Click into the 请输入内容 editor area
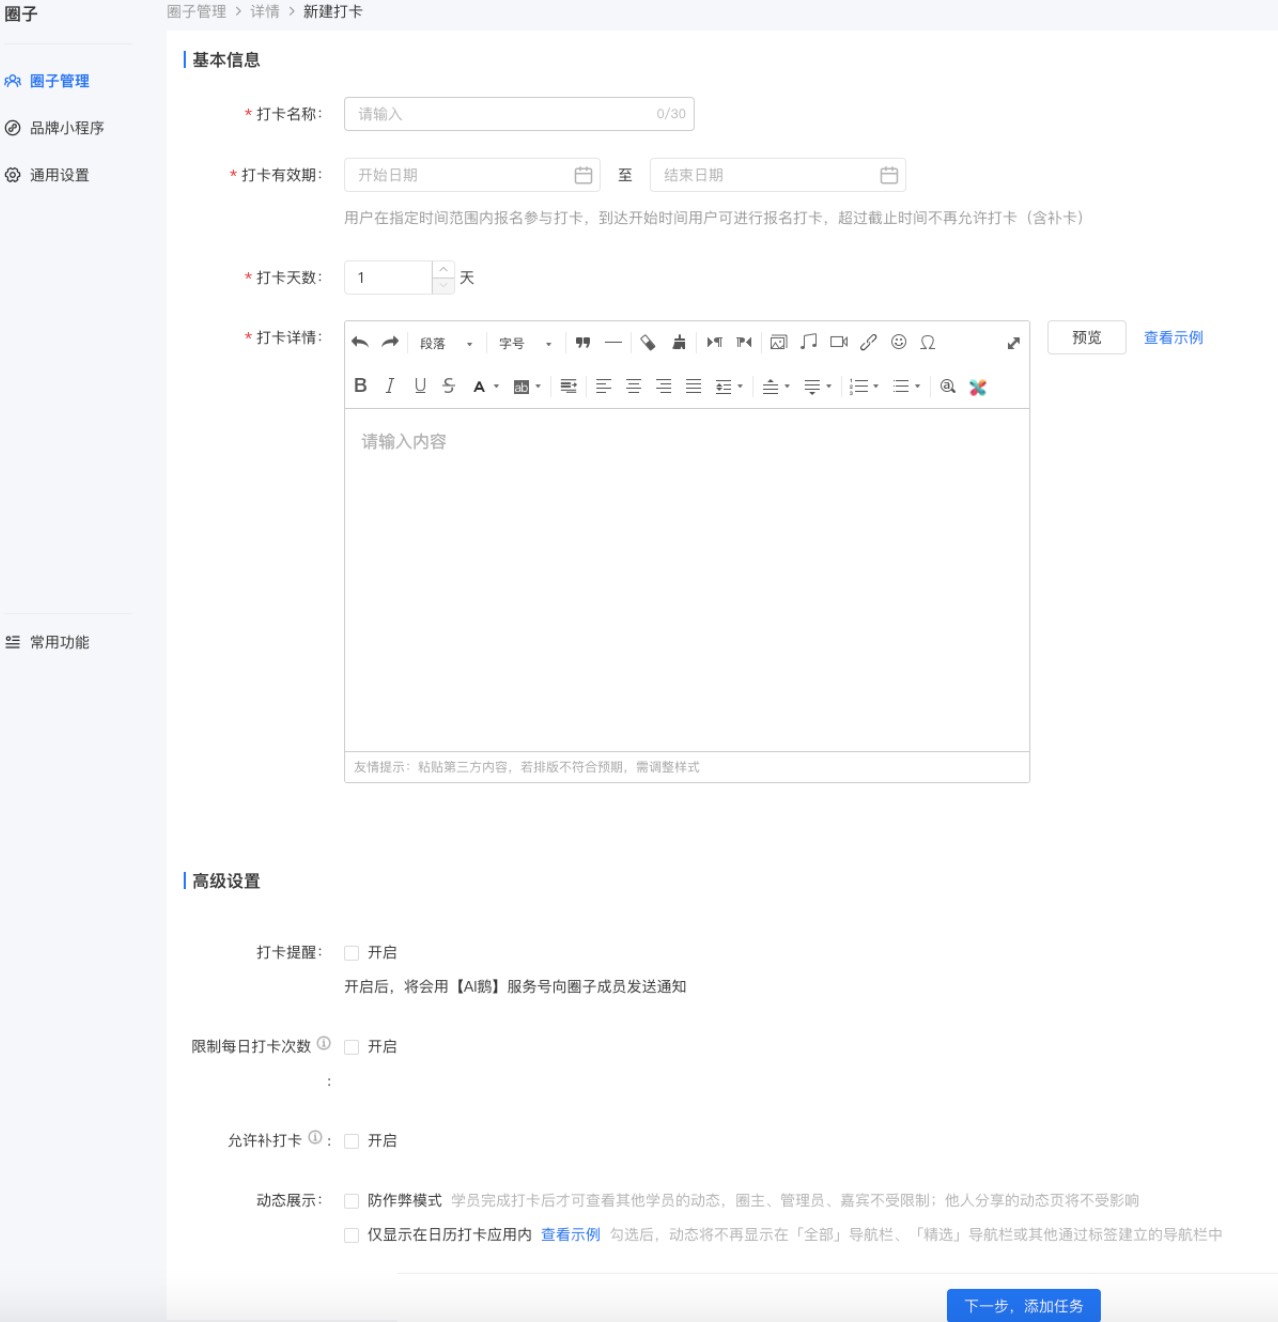This screenshot has width=1278, height=1322. 687,580
